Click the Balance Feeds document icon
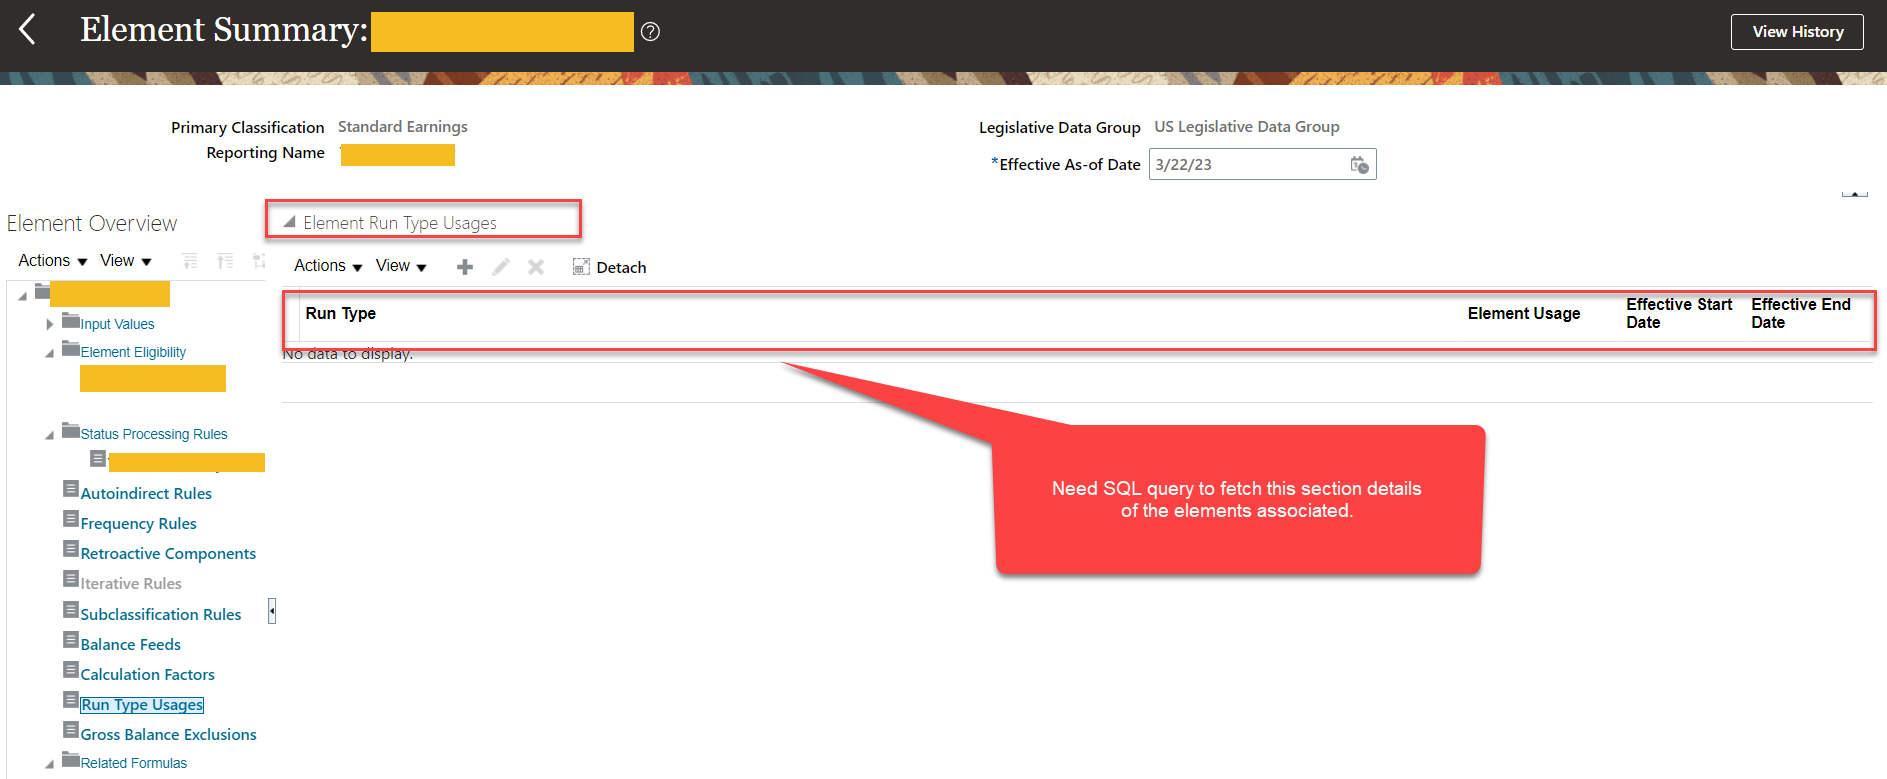The width and height of the screenshot is (1887, 779). (x=70, y=640)
